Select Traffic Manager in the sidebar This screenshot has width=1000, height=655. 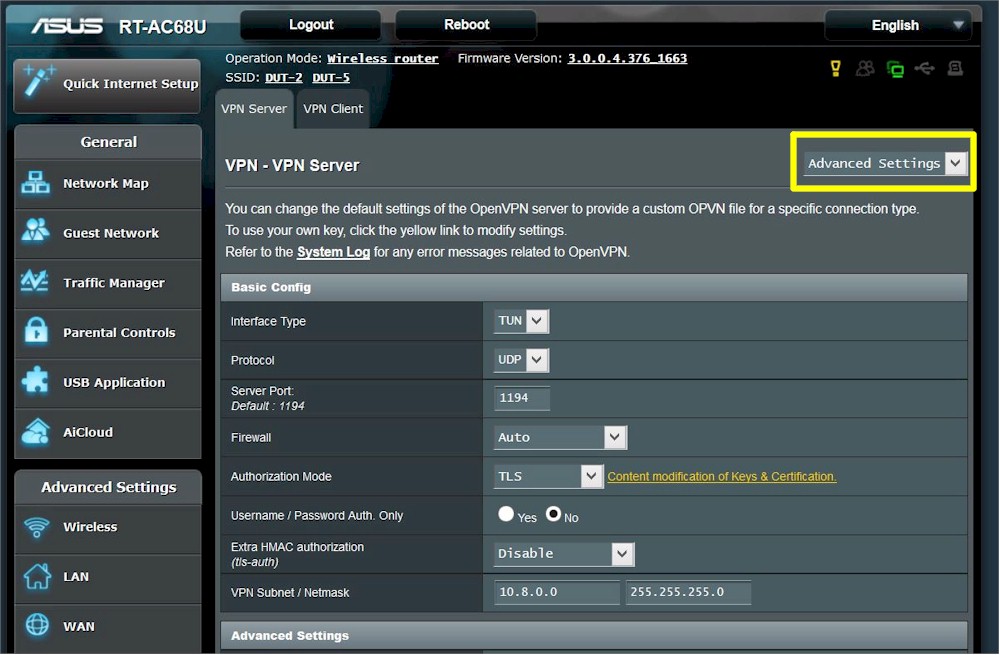107,283
